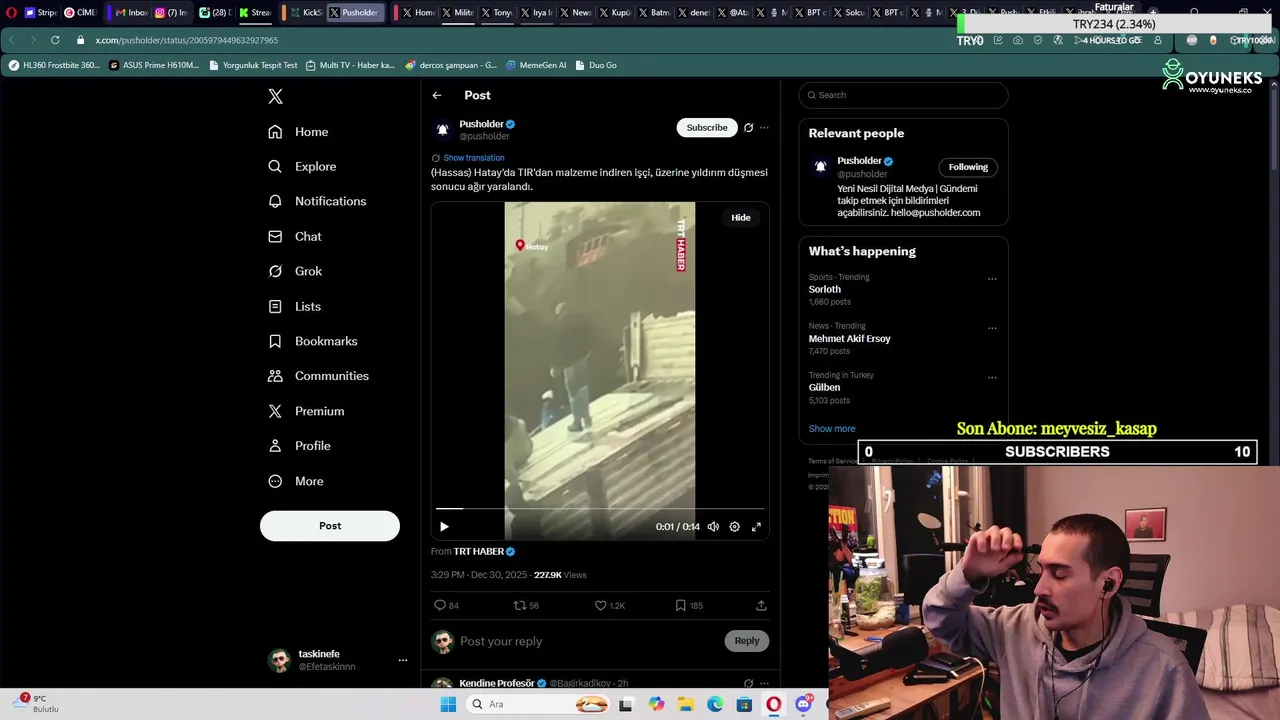
Task: Click the browser address bar URL
Action: (x=187, y=40)
